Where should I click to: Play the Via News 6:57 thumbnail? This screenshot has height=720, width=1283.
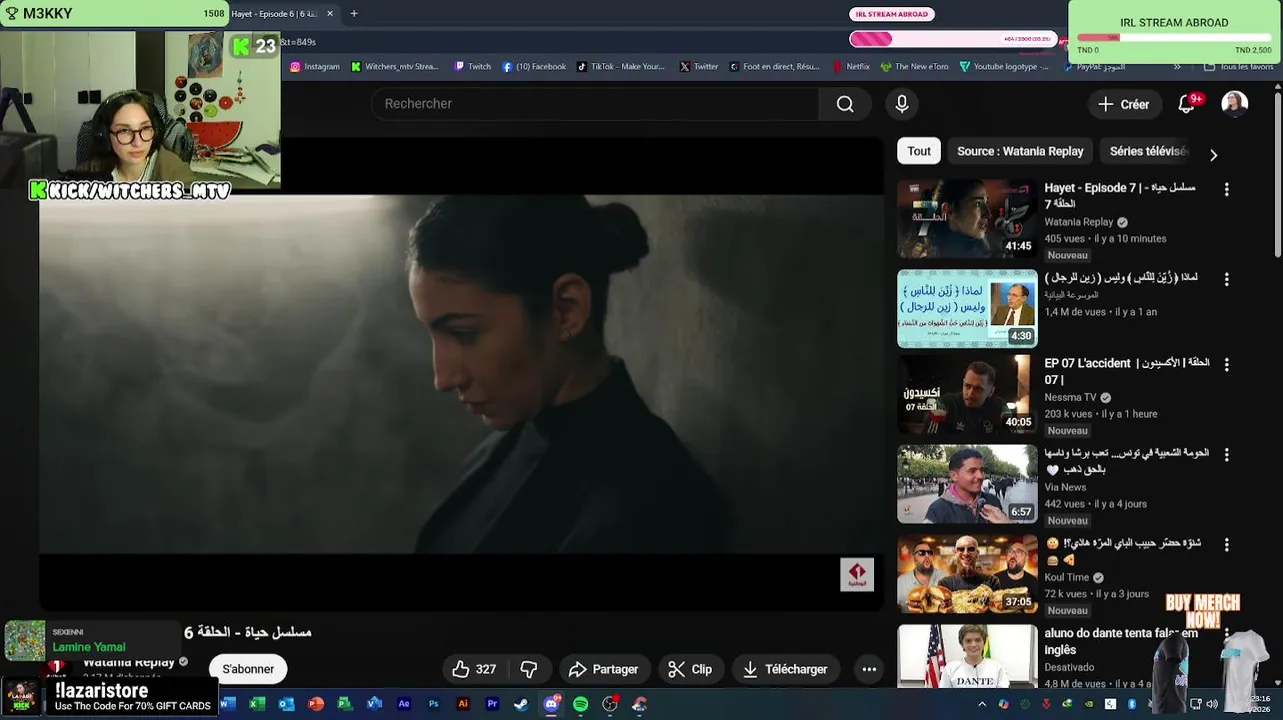[967, 484]
